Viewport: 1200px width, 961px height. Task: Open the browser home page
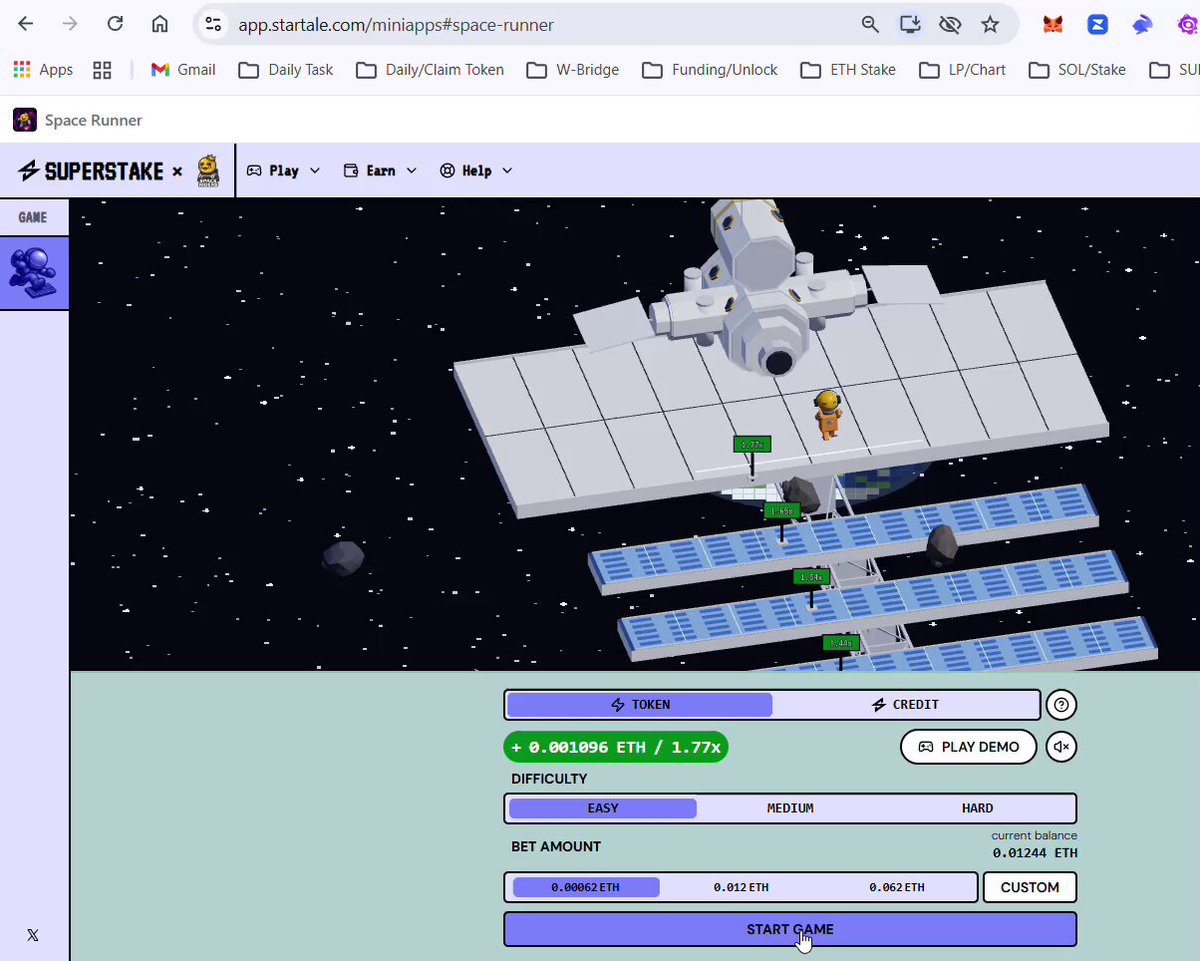tap(160, 24)
